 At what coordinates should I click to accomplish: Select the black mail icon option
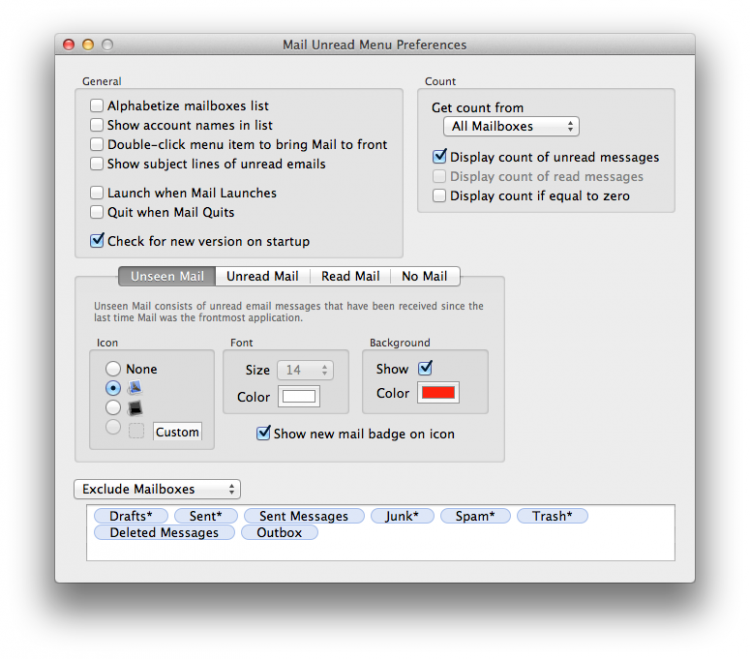coord(113,407)
